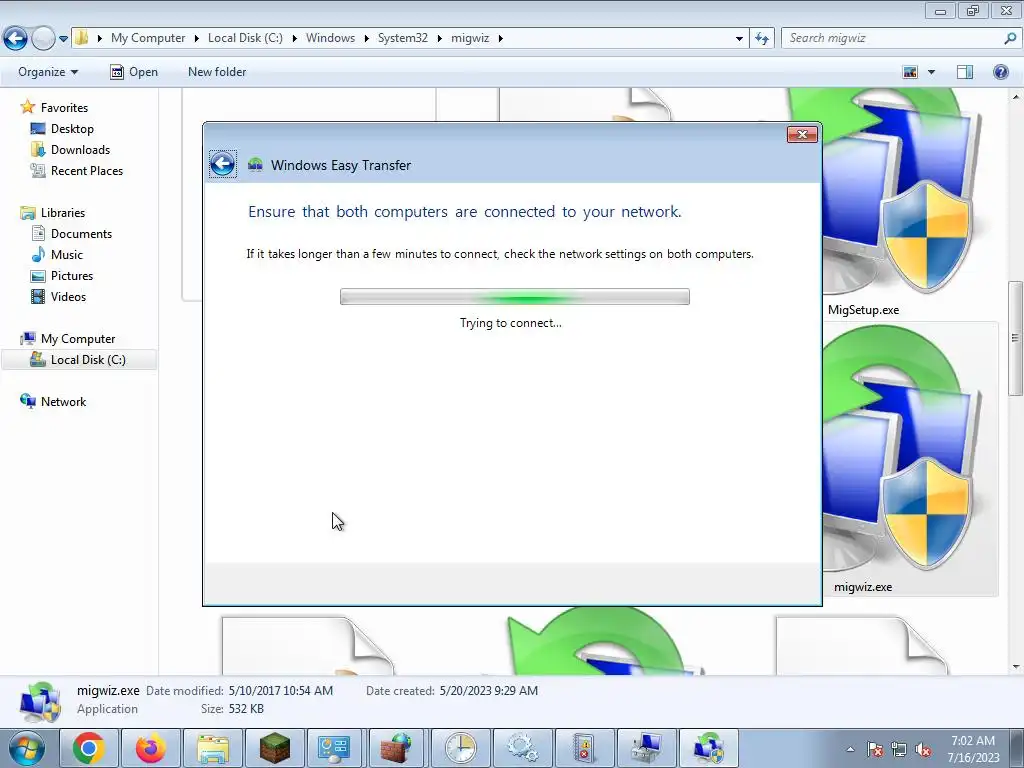Screen dimensions: 1024x768
Task: Switch to Windows Easy Transfer taskbar icon
Action: click(x=709, y=748)
